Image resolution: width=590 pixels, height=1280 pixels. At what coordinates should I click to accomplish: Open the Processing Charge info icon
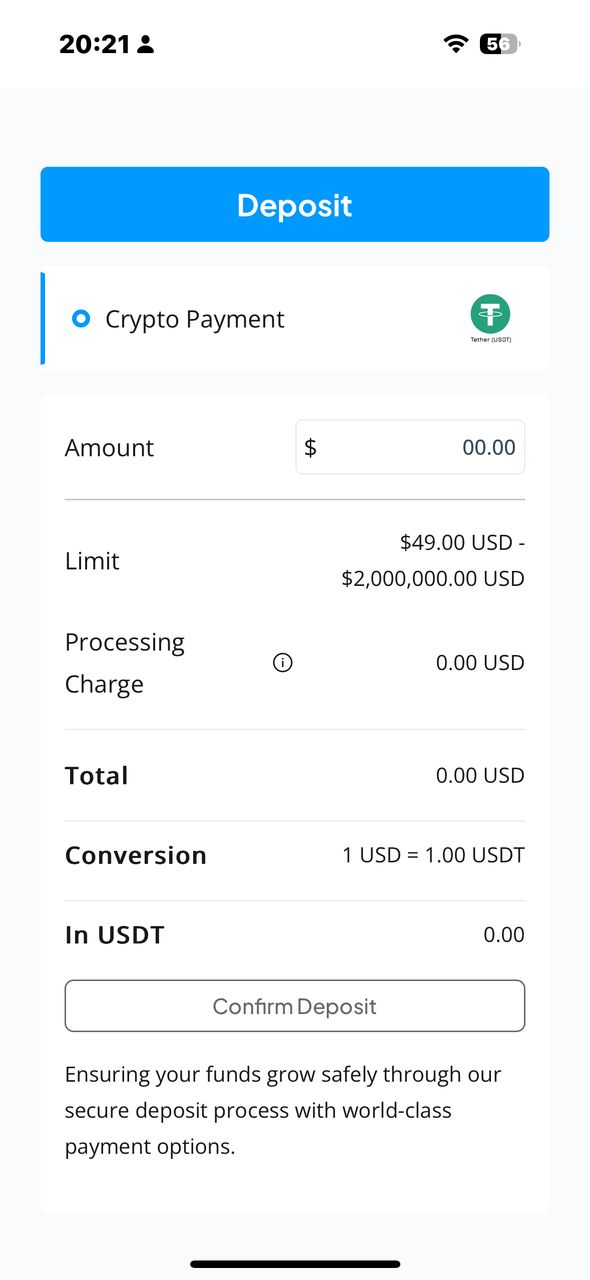[283, 663]
